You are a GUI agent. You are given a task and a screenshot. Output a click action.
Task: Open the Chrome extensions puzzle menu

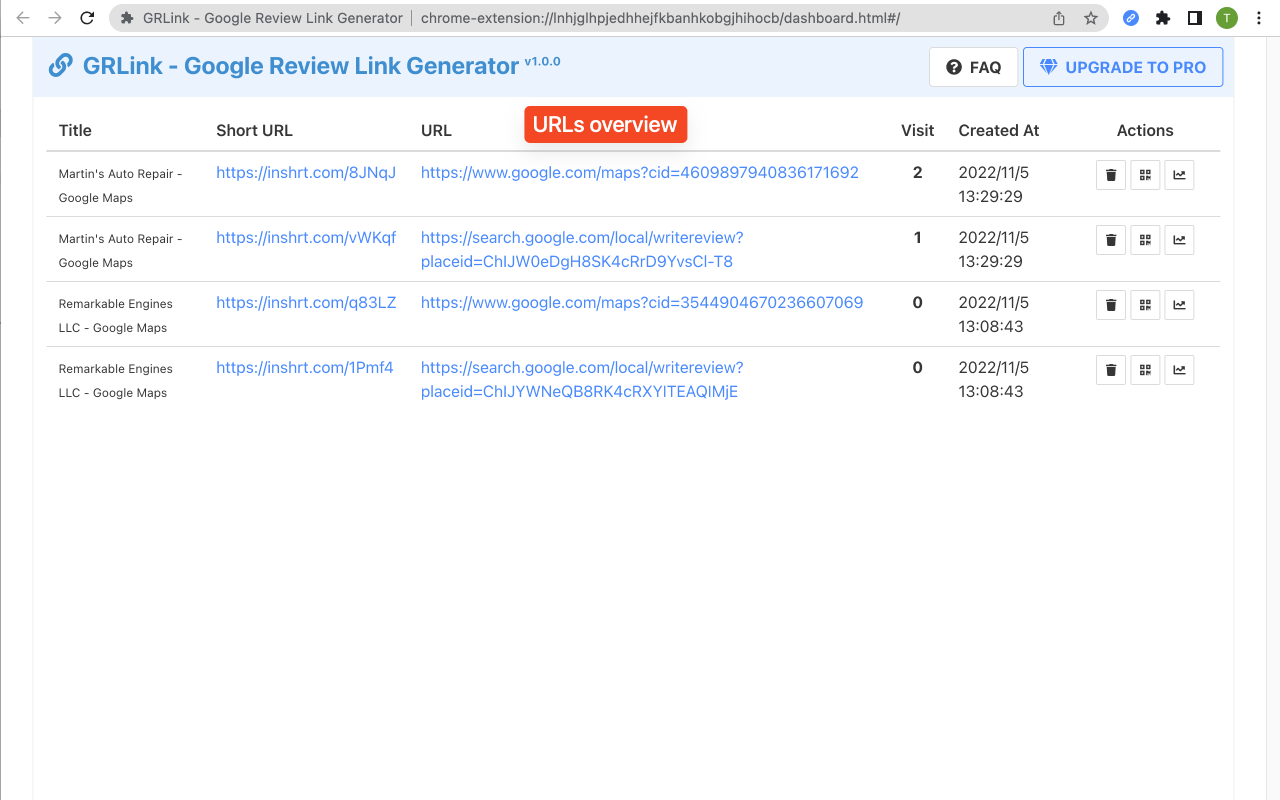pos(1162,18)
